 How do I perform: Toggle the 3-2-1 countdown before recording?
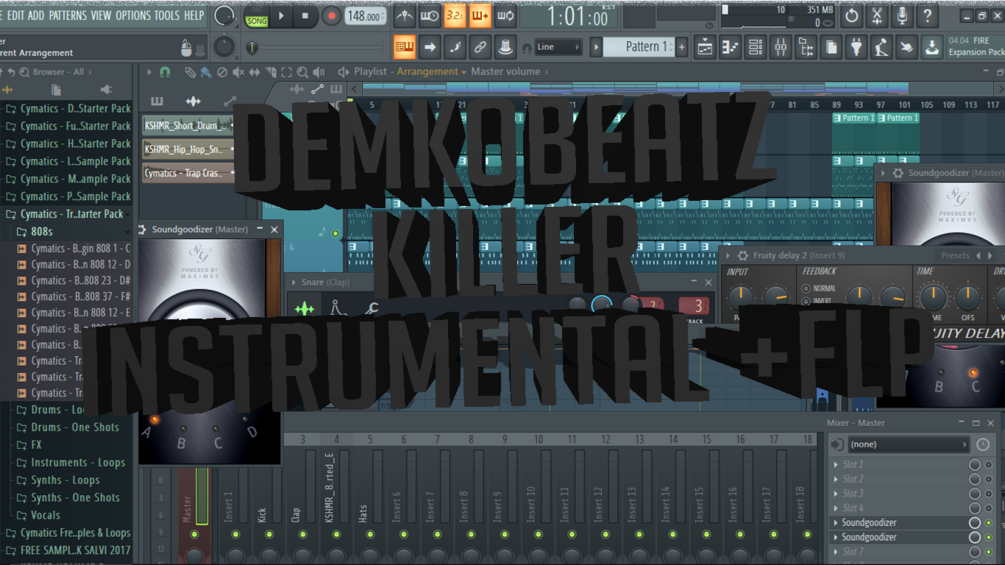point(454,16)
